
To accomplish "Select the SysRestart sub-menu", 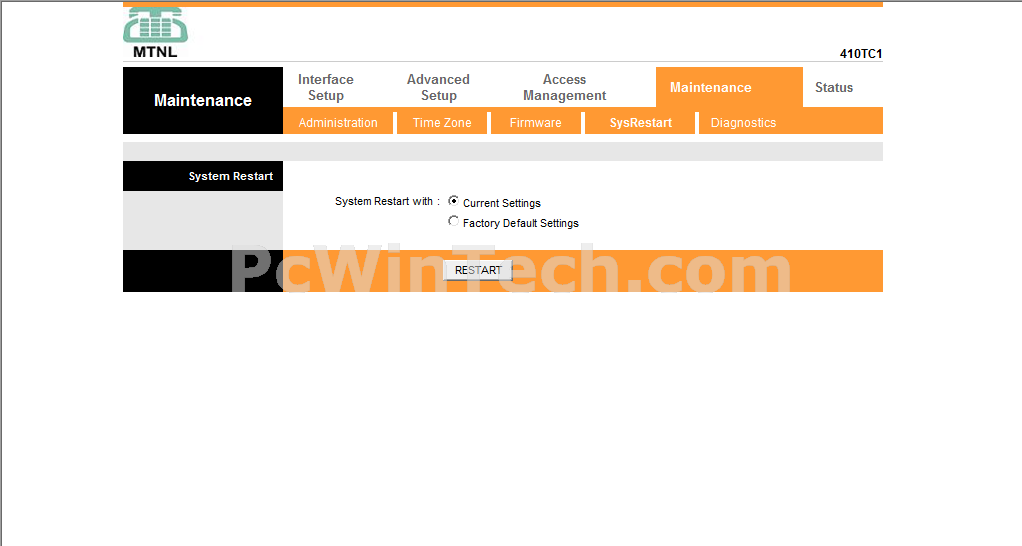I will pyautogui.click(x=641, y=122).
